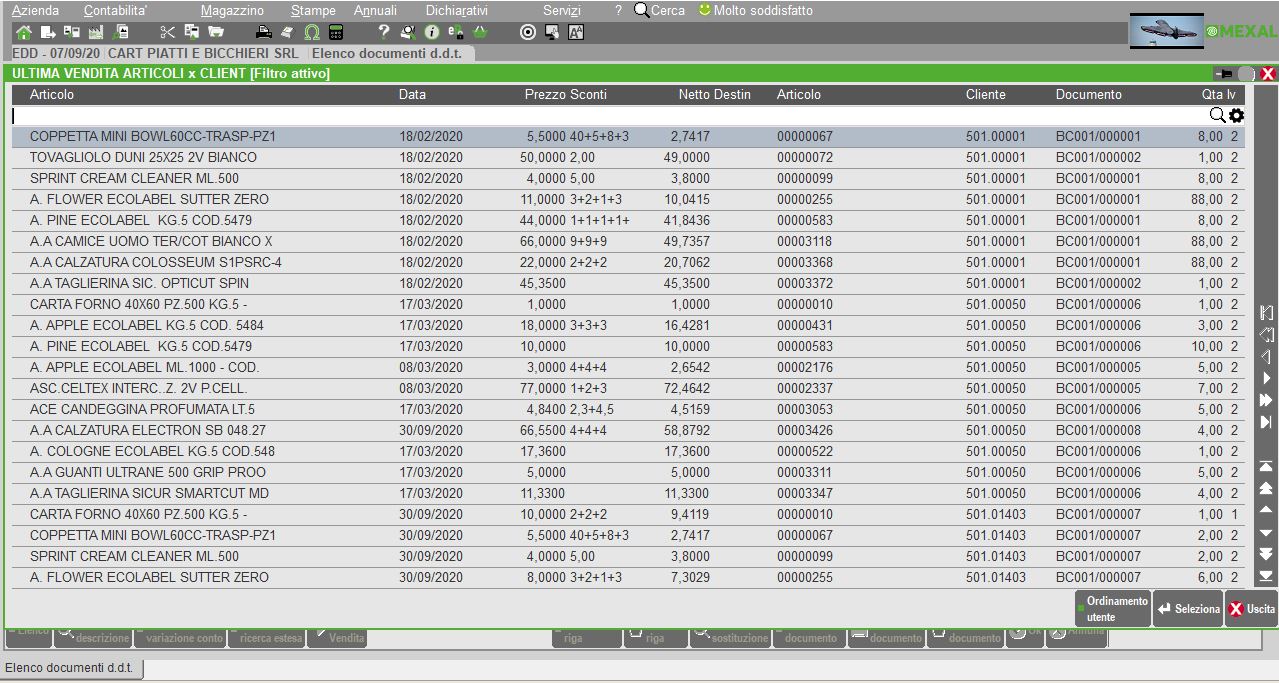Toggle the pin icon in green title bar
The image size is (1279, 683).
tap(1222, 74)
